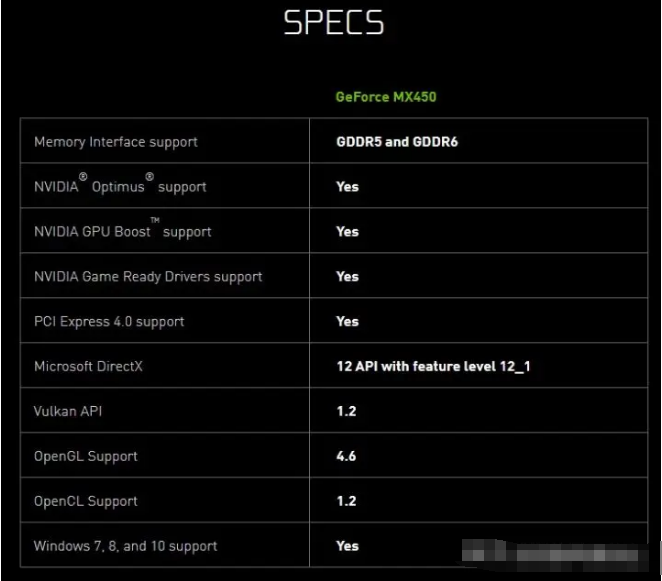Select the Memory Interface support label
Viewport: 662px width, 581px height.
[x=116, y=142]
